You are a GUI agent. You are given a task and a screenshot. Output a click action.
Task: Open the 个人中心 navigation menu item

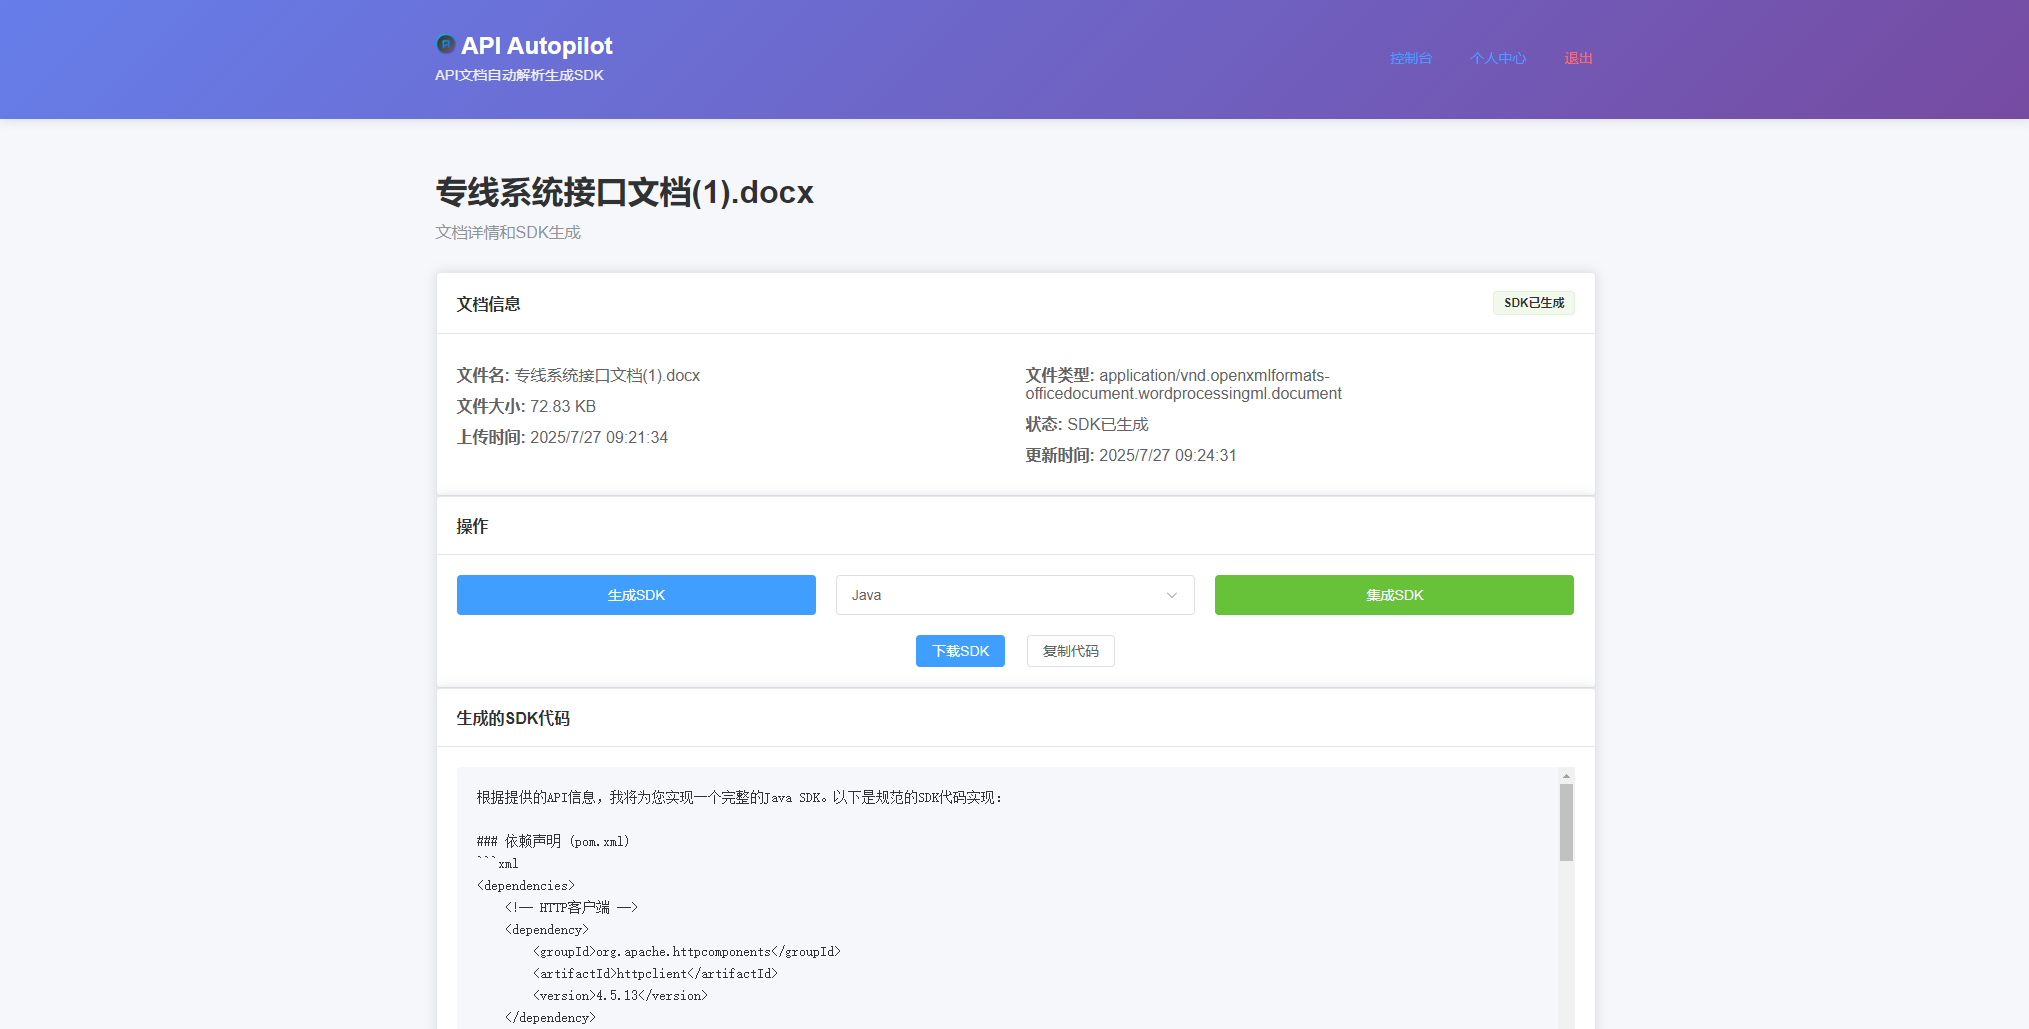1497,58
